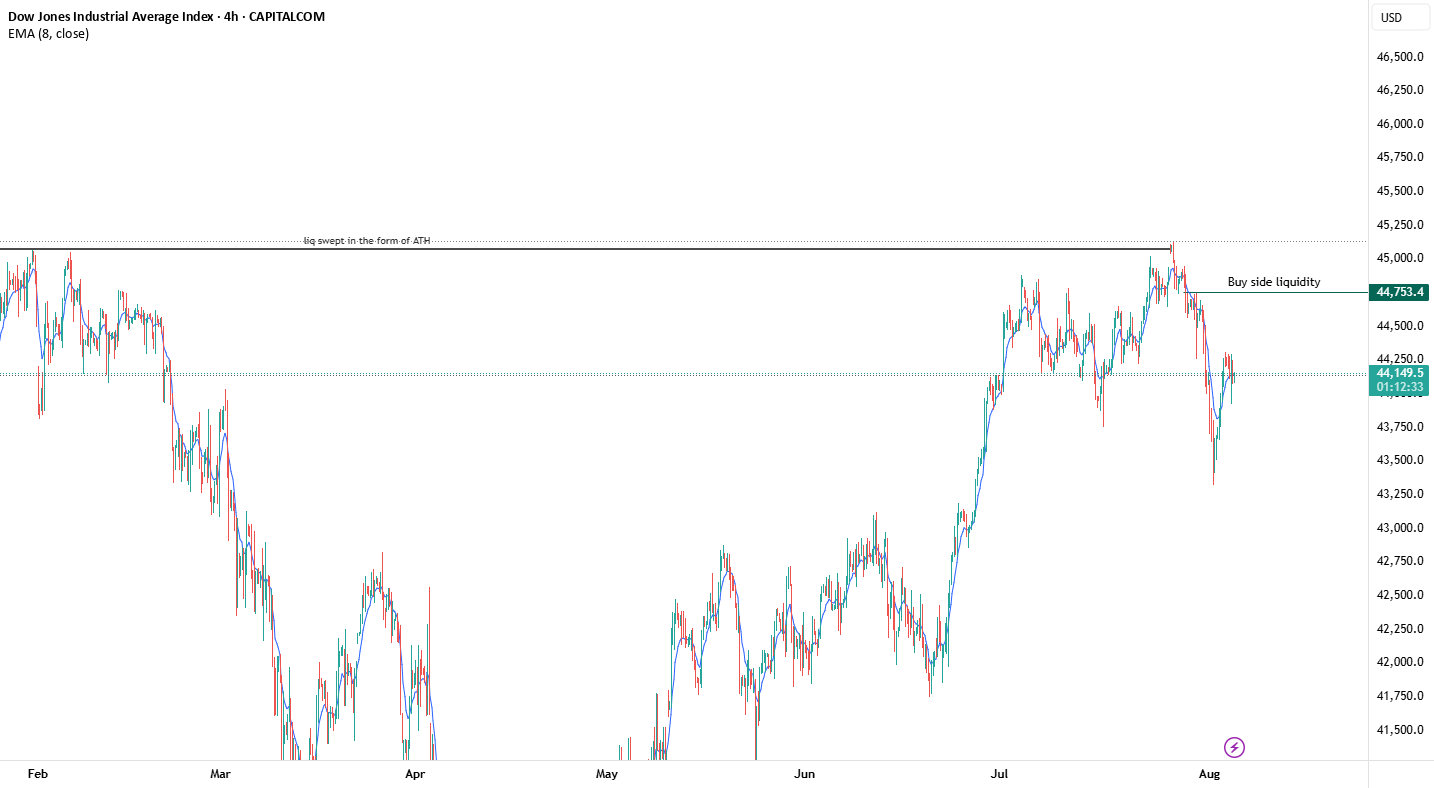Click the Apr label on time axis
The height and width of the screenshot is (788, 1434).
pyautogui.click(x=414, y=774)
